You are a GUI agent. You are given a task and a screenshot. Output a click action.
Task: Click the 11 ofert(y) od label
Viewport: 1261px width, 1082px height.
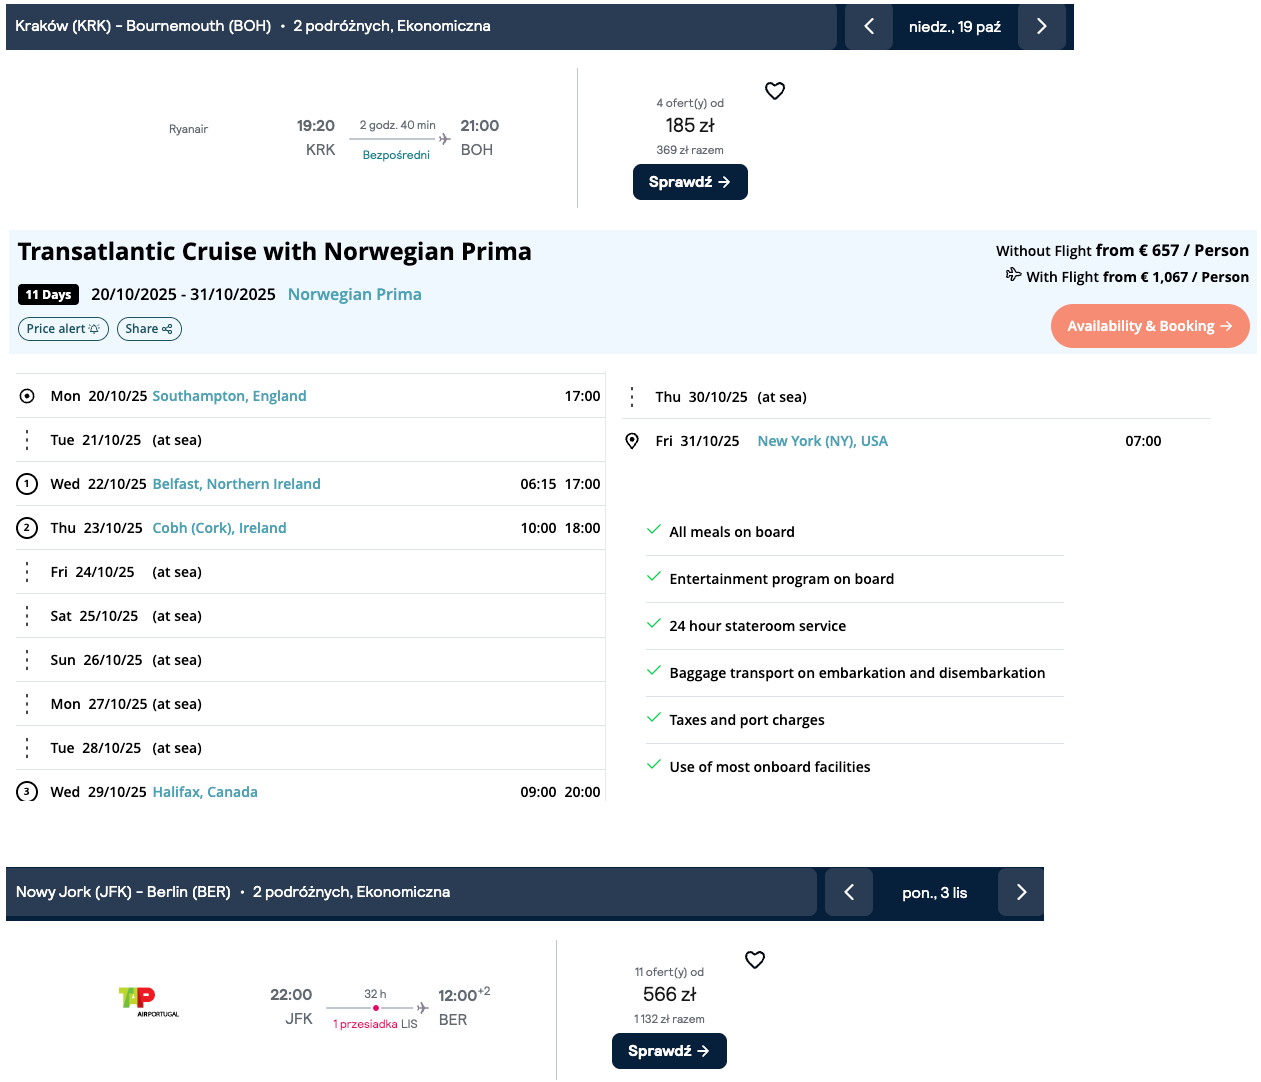coord(669,972)
